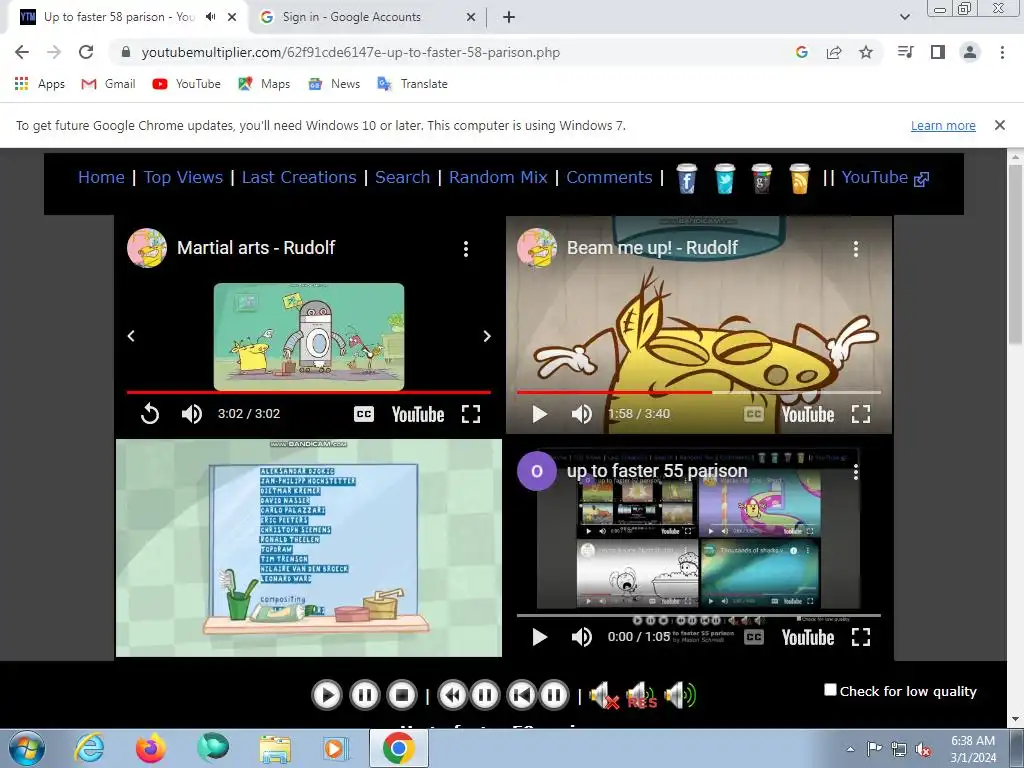Mute all videos with the red X speaker
The width and height of the screenshot is (1024, 768).
coord(604,696)
